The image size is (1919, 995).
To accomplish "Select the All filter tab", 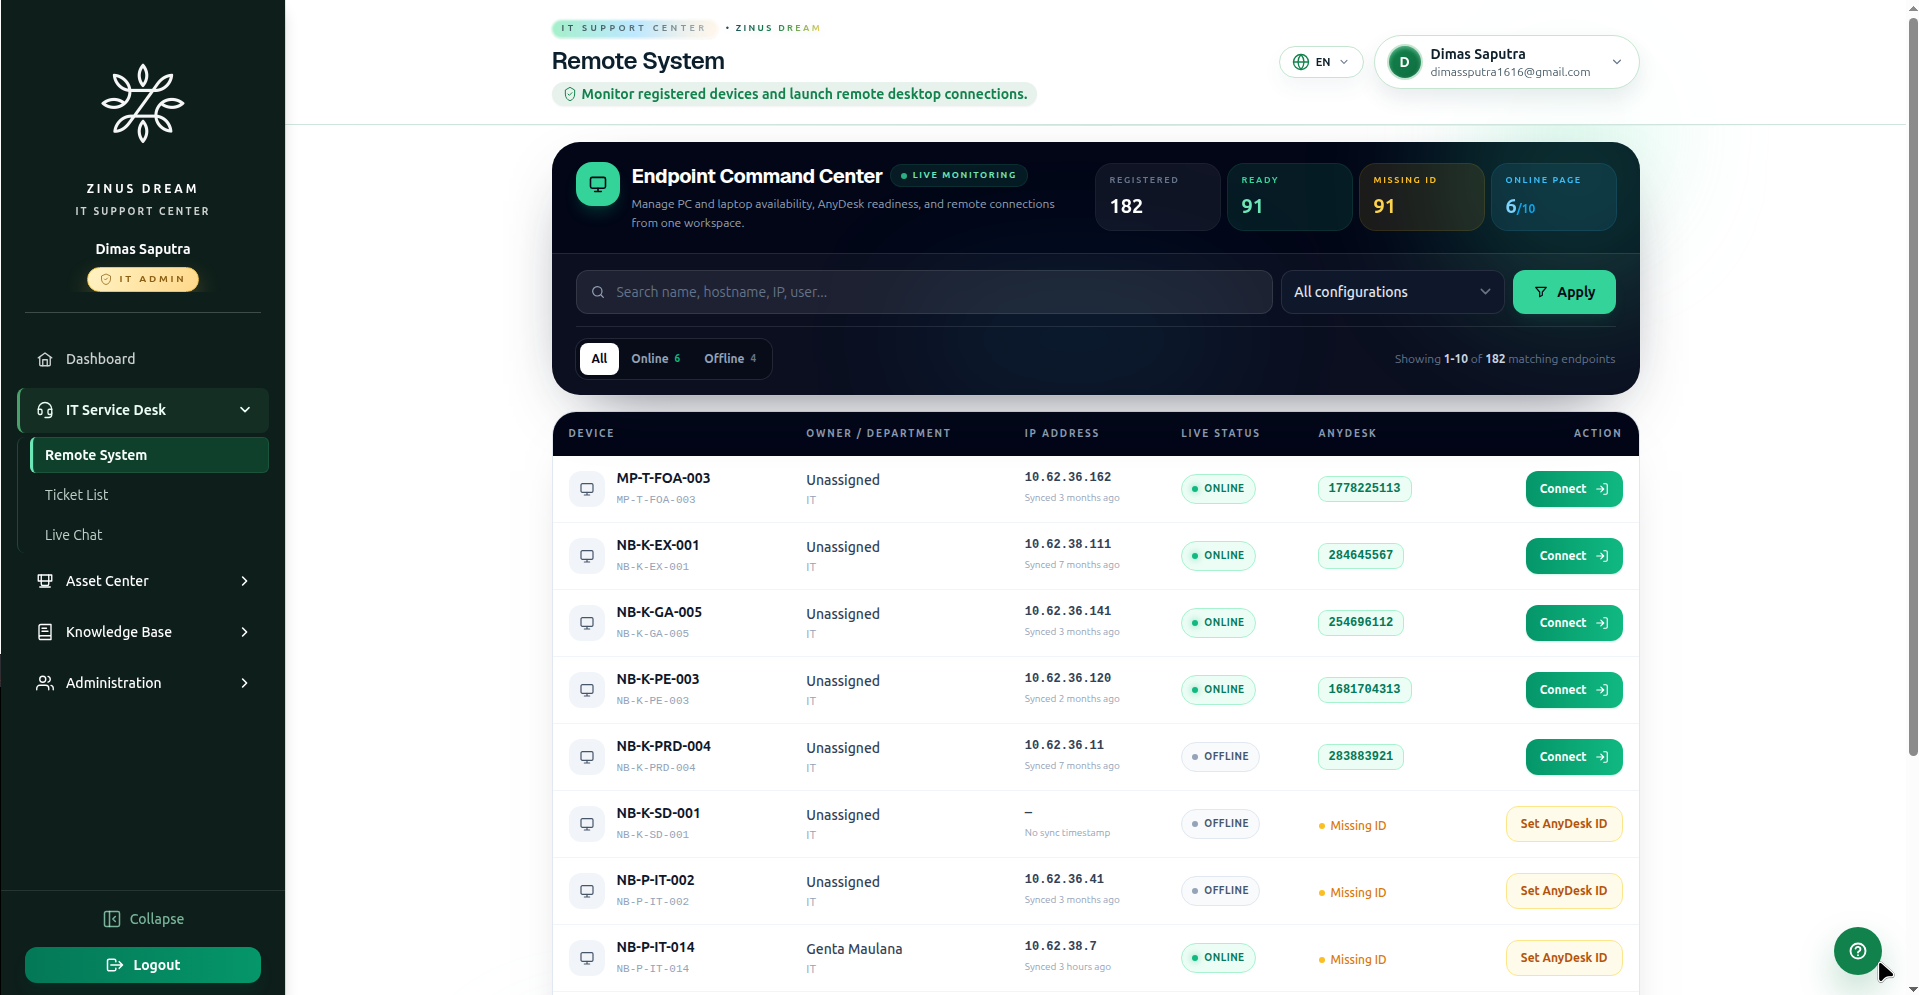I will [599, 359].
